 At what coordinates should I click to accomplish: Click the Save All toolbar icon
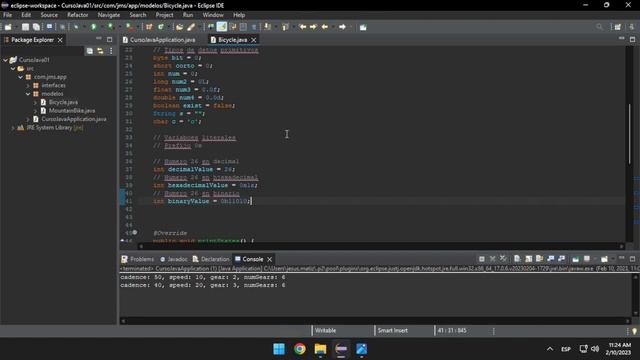click(x=36, y=27)
